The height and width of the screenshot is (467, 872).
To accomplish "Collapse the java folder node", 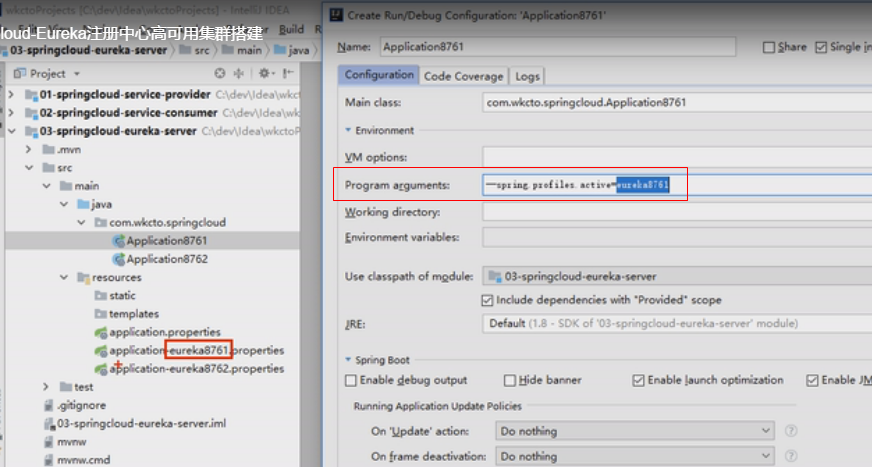I will [64, 204].
